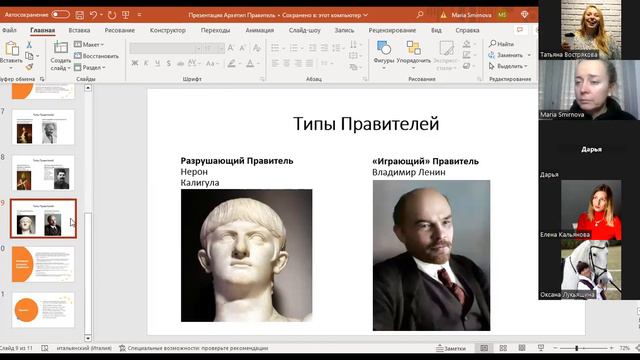
Task: Switch to Slide Sorter view icon
Action: (503, 348)
